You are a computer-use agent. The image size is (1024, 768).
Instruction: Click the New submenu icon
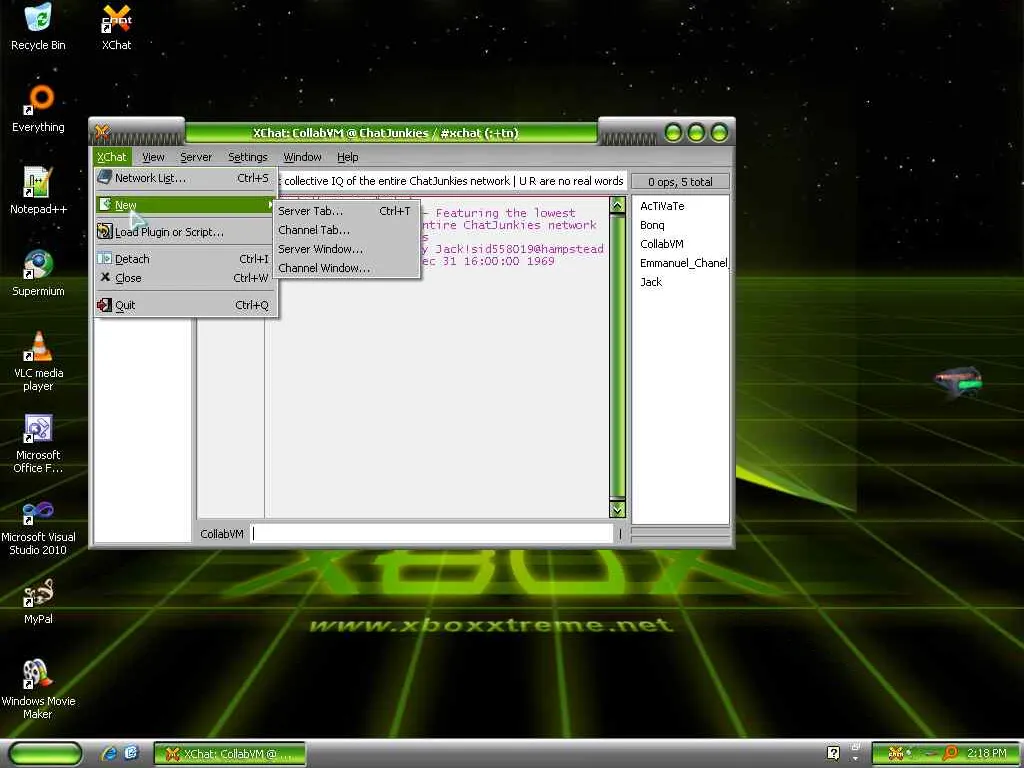104,204
